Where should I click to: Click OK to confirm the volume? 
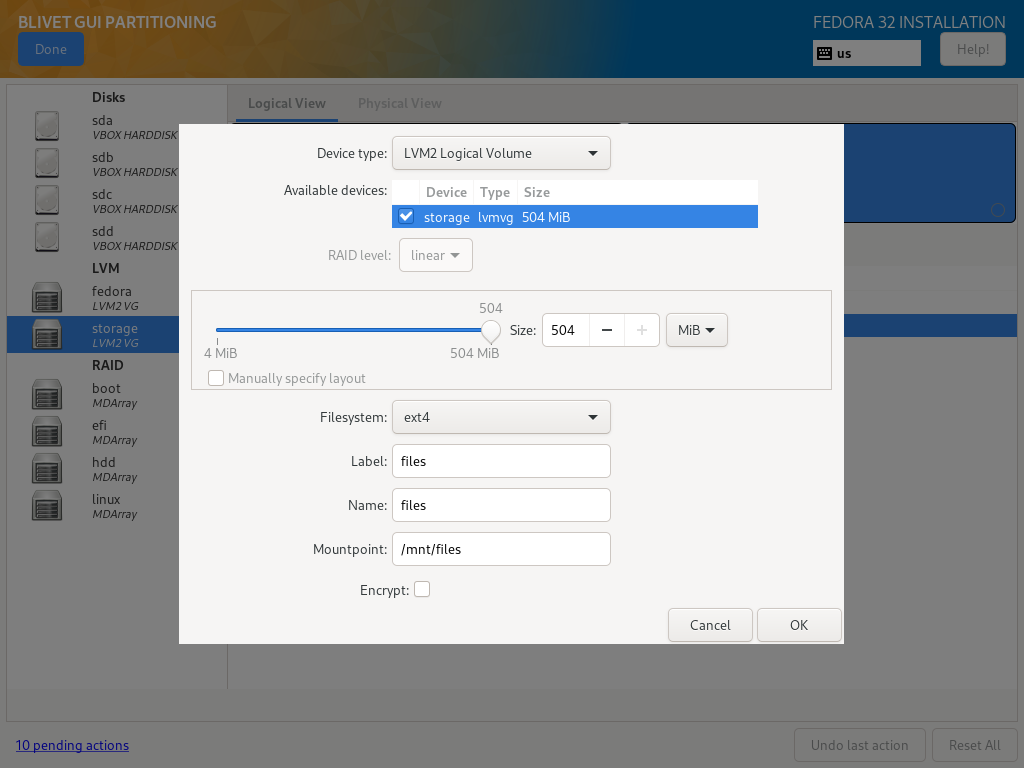point(798,625)
